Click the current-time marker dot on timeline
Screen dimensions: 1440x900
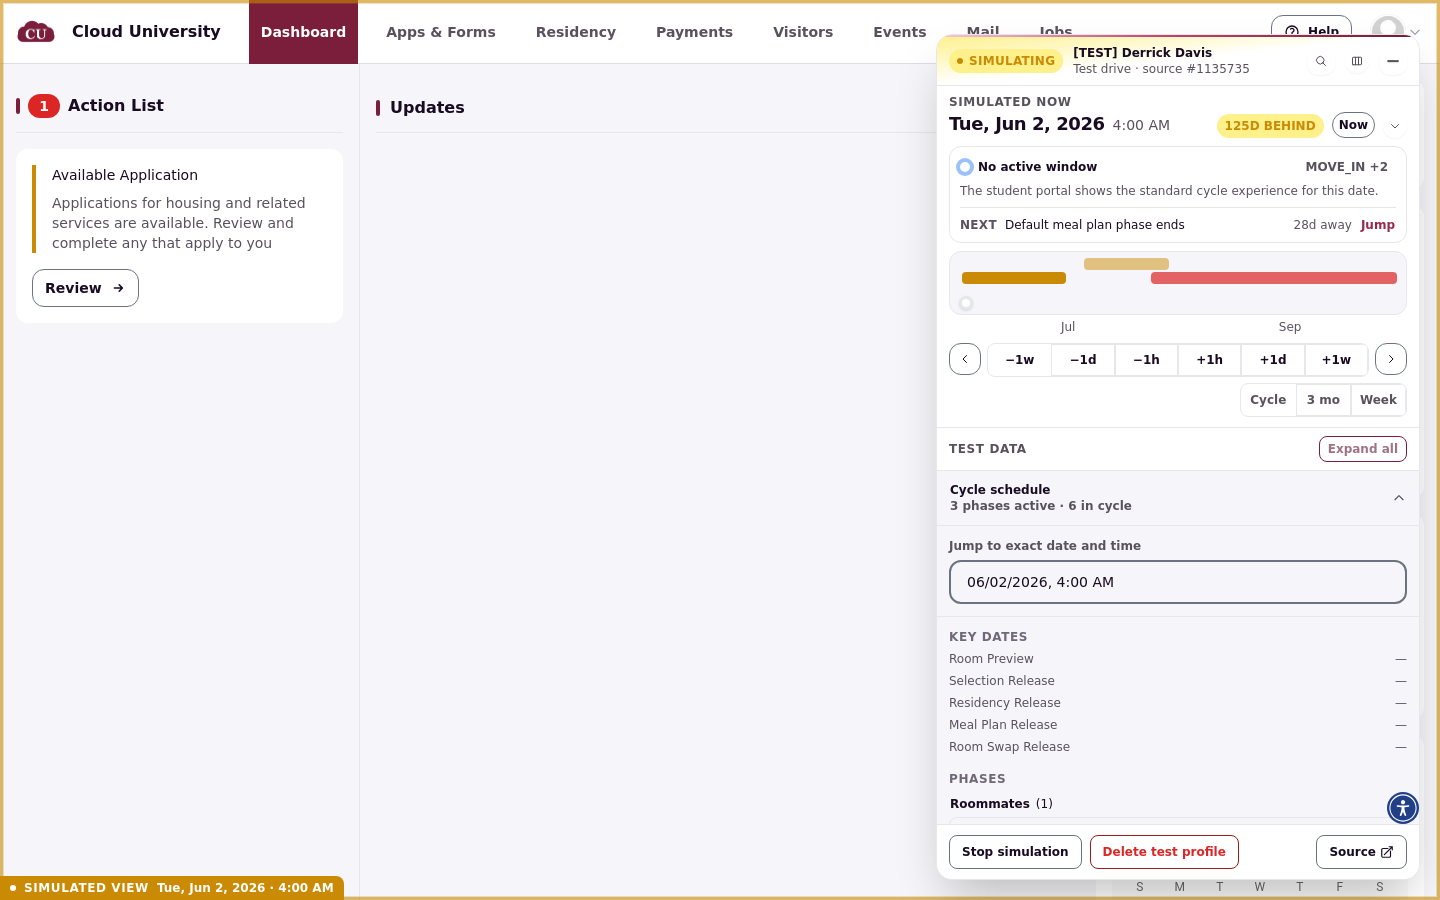[966, 303]
